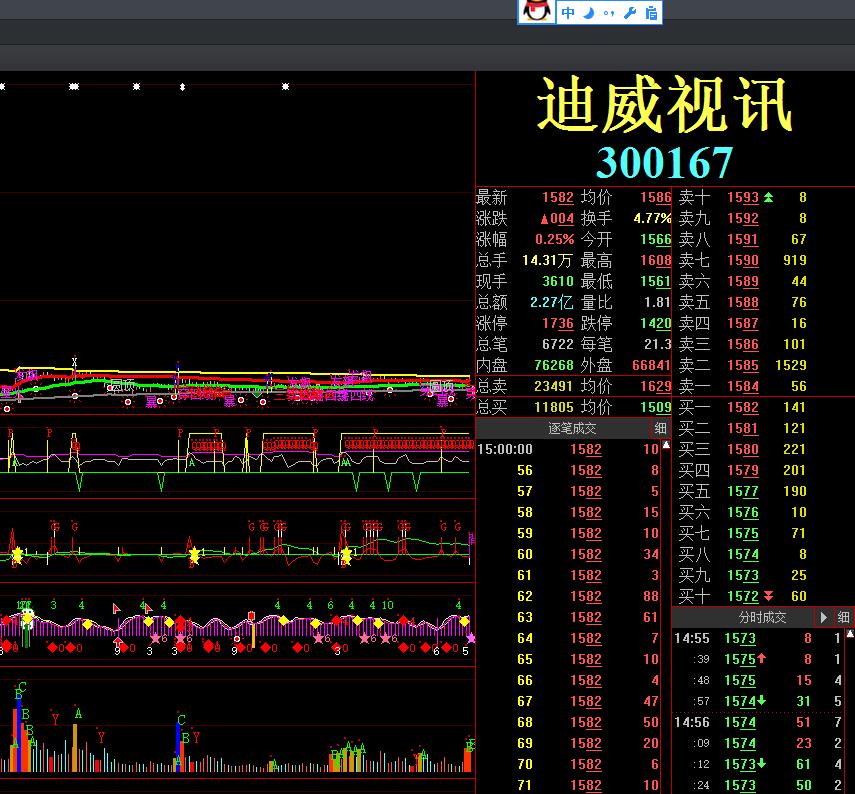Viewport: 855px width, 794px height.
Task: Click the 最低 price 1561
Action: click(655, 281)
